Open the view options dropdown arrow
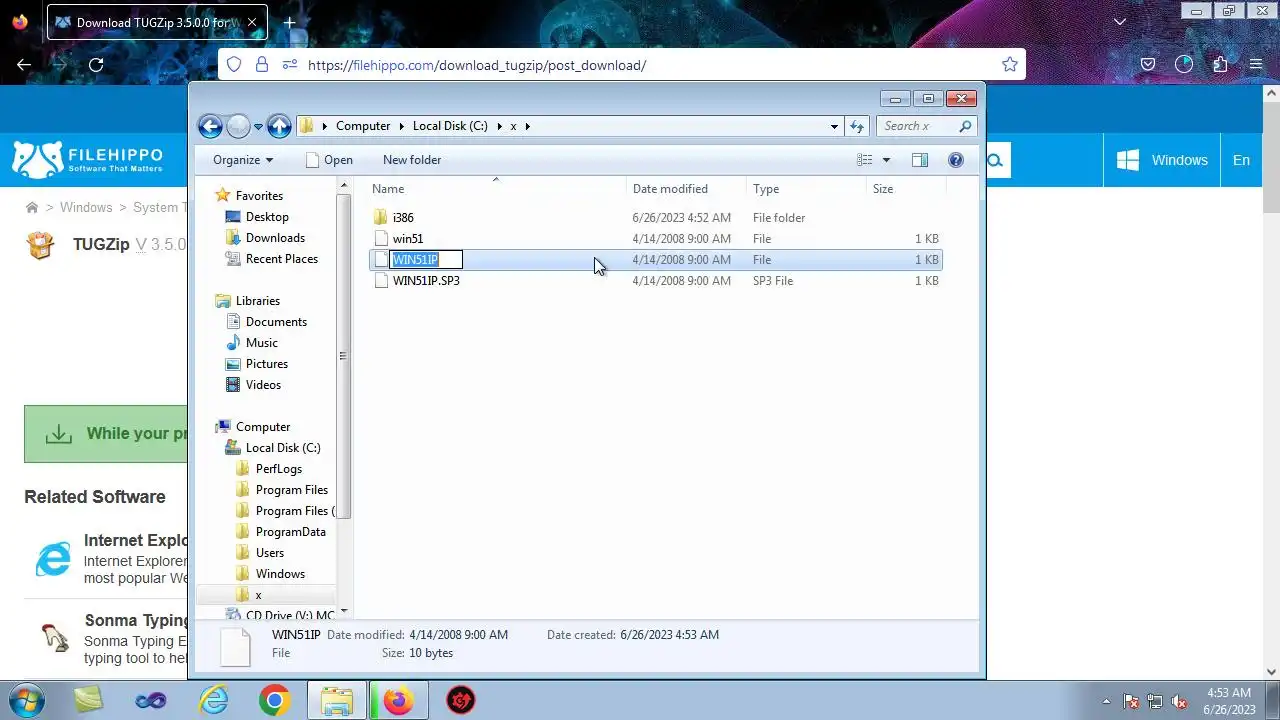The image size is (1280, 720). [x=886, y=160]
